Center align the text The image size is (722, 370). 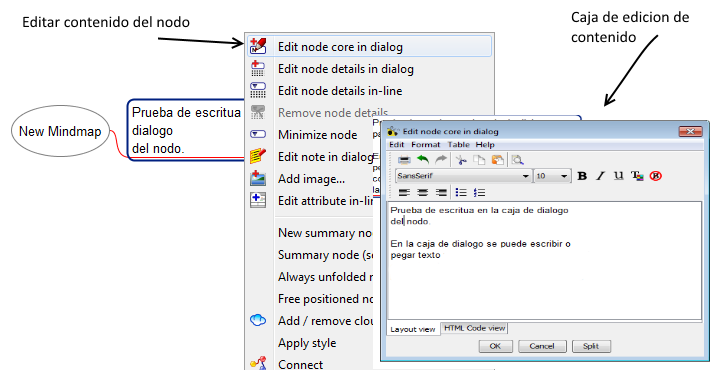[422, 192]
